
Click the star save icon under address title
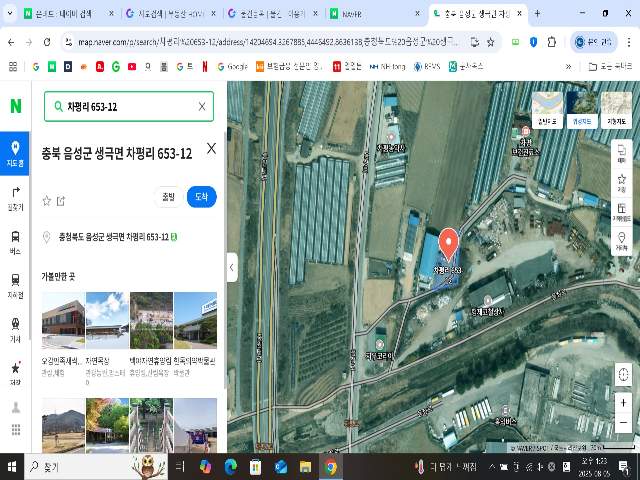[x=46, y=200]
